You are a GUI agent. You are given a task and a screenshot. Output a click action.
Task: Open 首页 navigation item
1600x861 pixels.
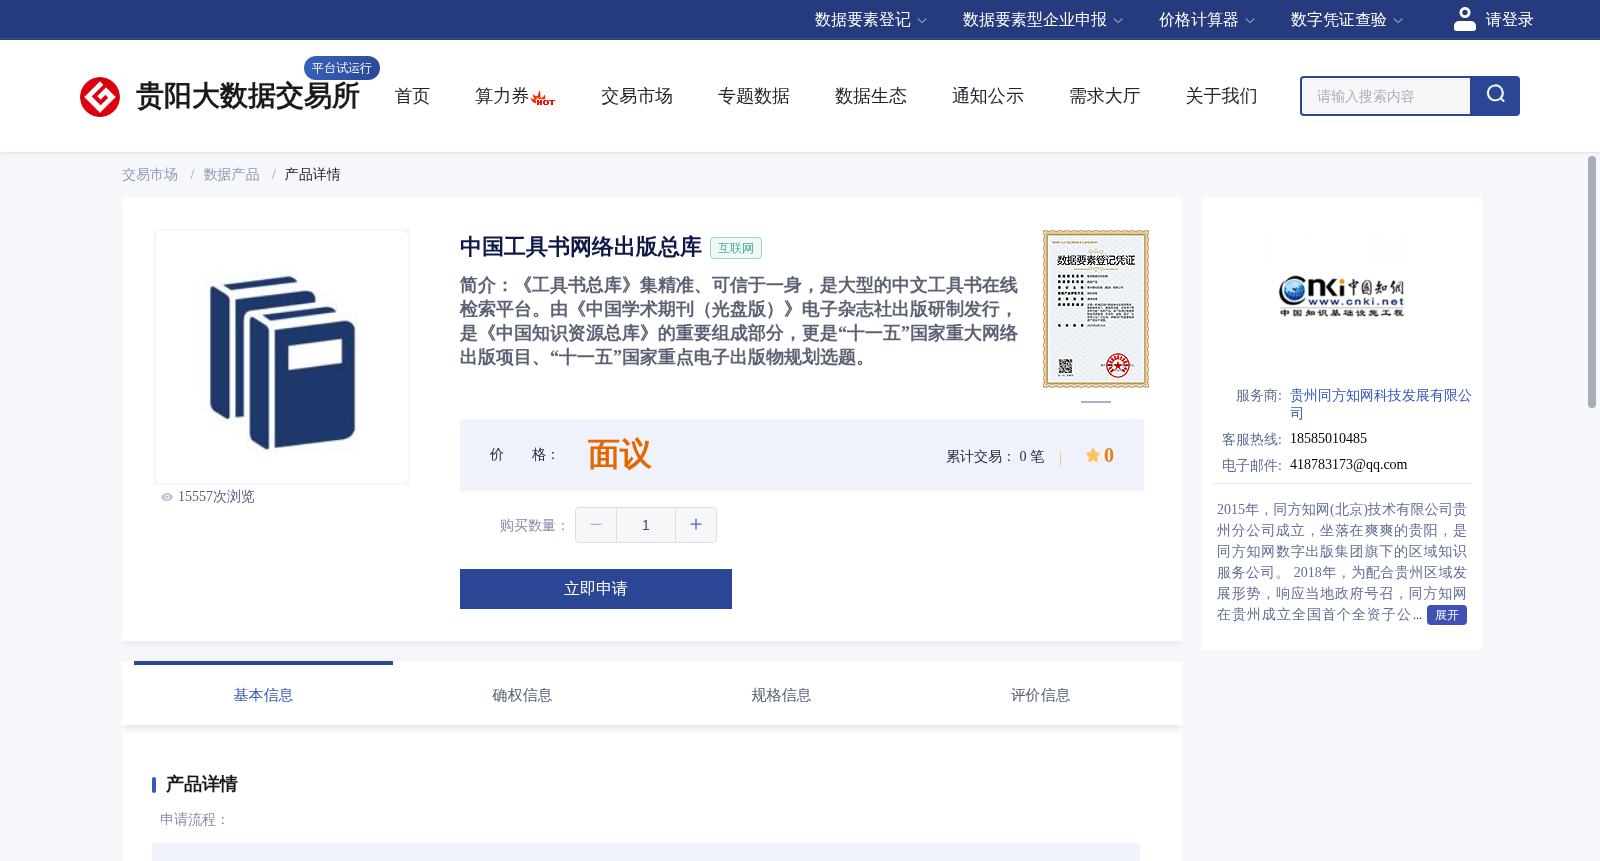(412, 96)
